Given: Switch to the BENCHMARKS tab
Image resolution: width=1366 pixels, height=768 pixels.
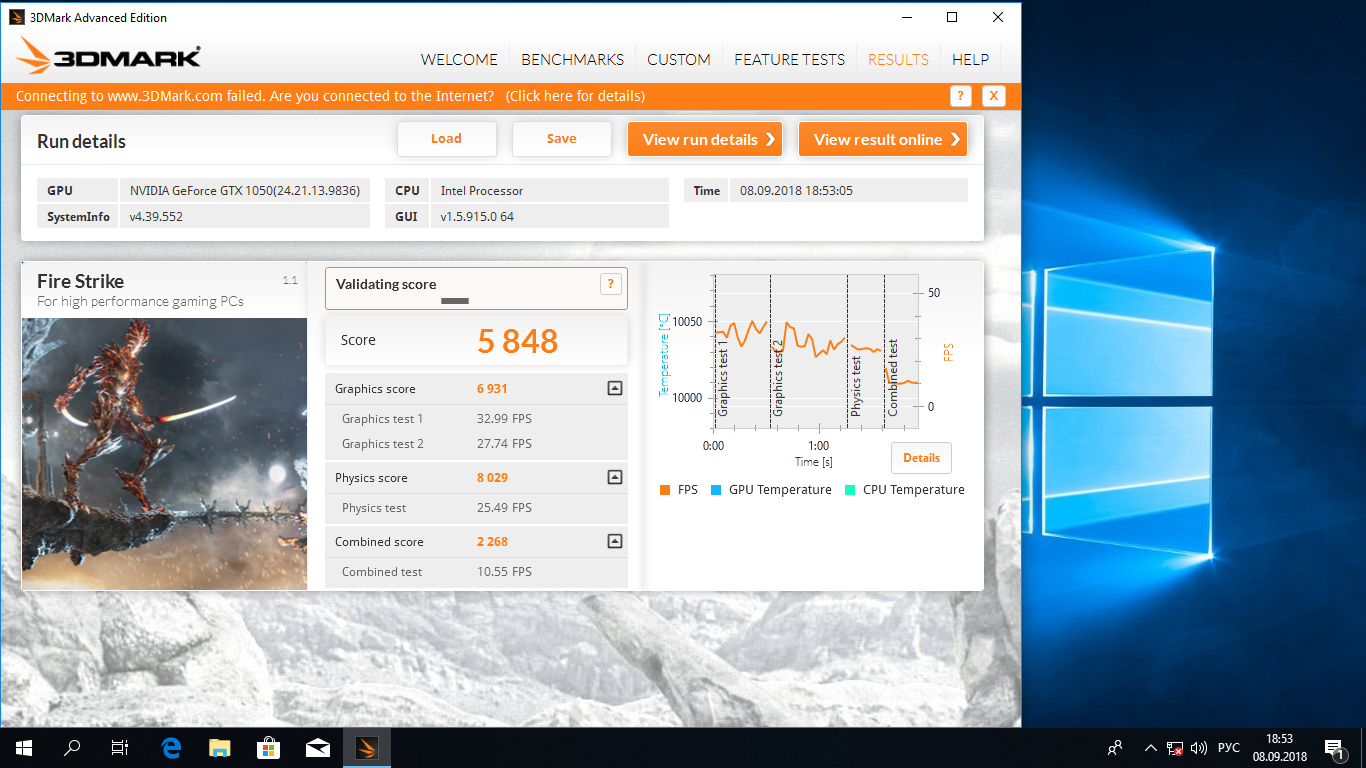Looking at the screenshot, I should (x=572, y=59).
